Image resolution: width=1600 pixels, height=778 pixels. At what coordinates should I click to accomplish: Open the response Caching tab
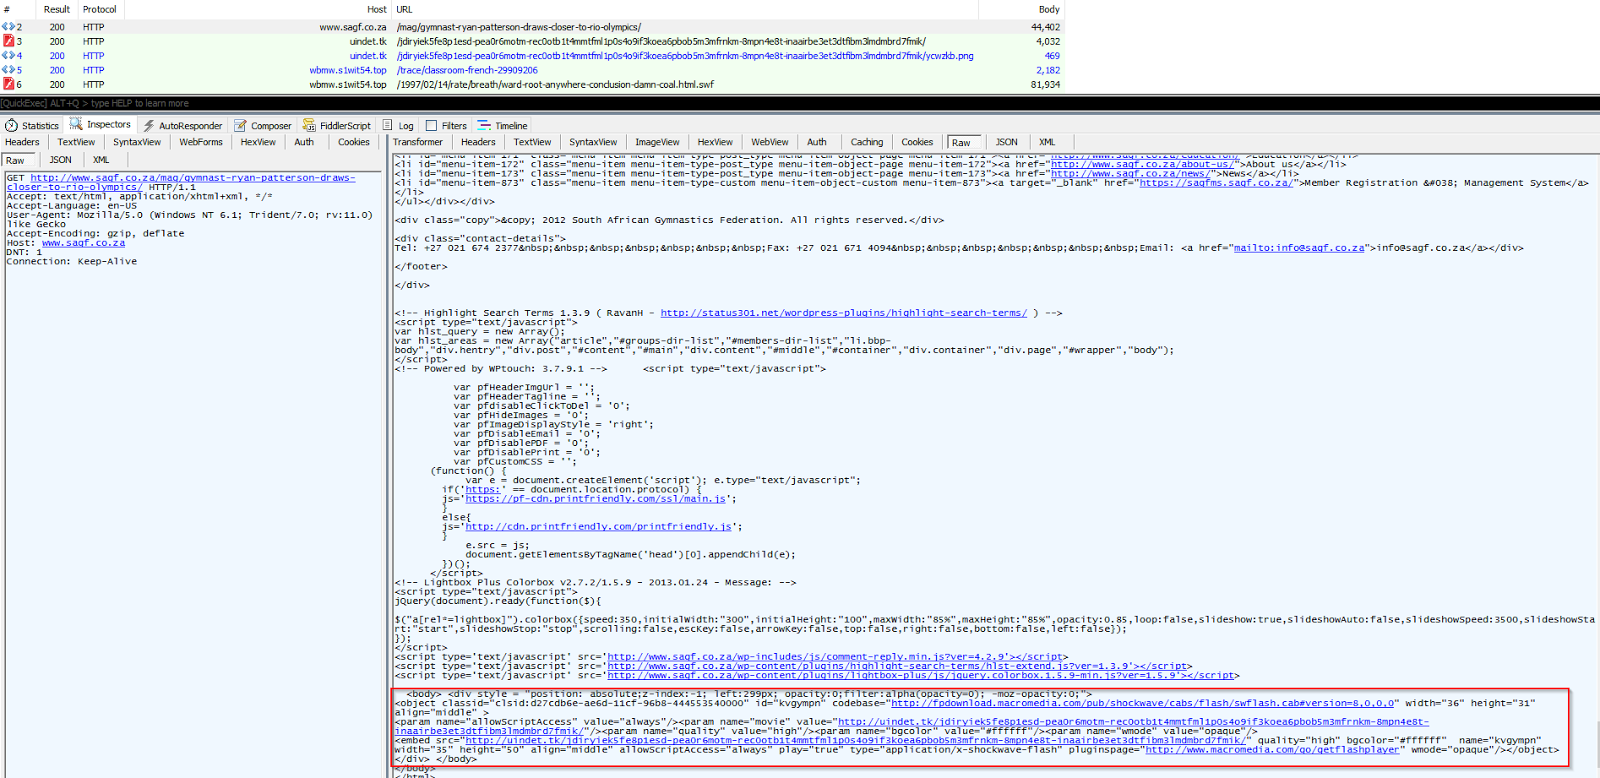(x=866, y=142)
